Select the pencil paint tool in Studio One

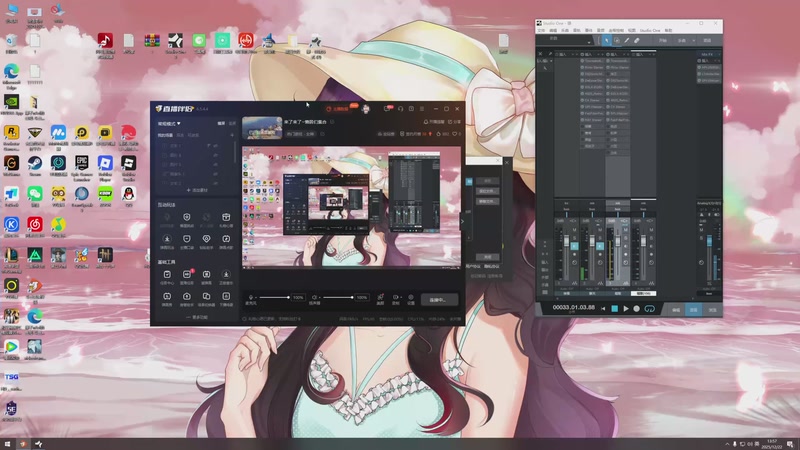tap(627, 40)
